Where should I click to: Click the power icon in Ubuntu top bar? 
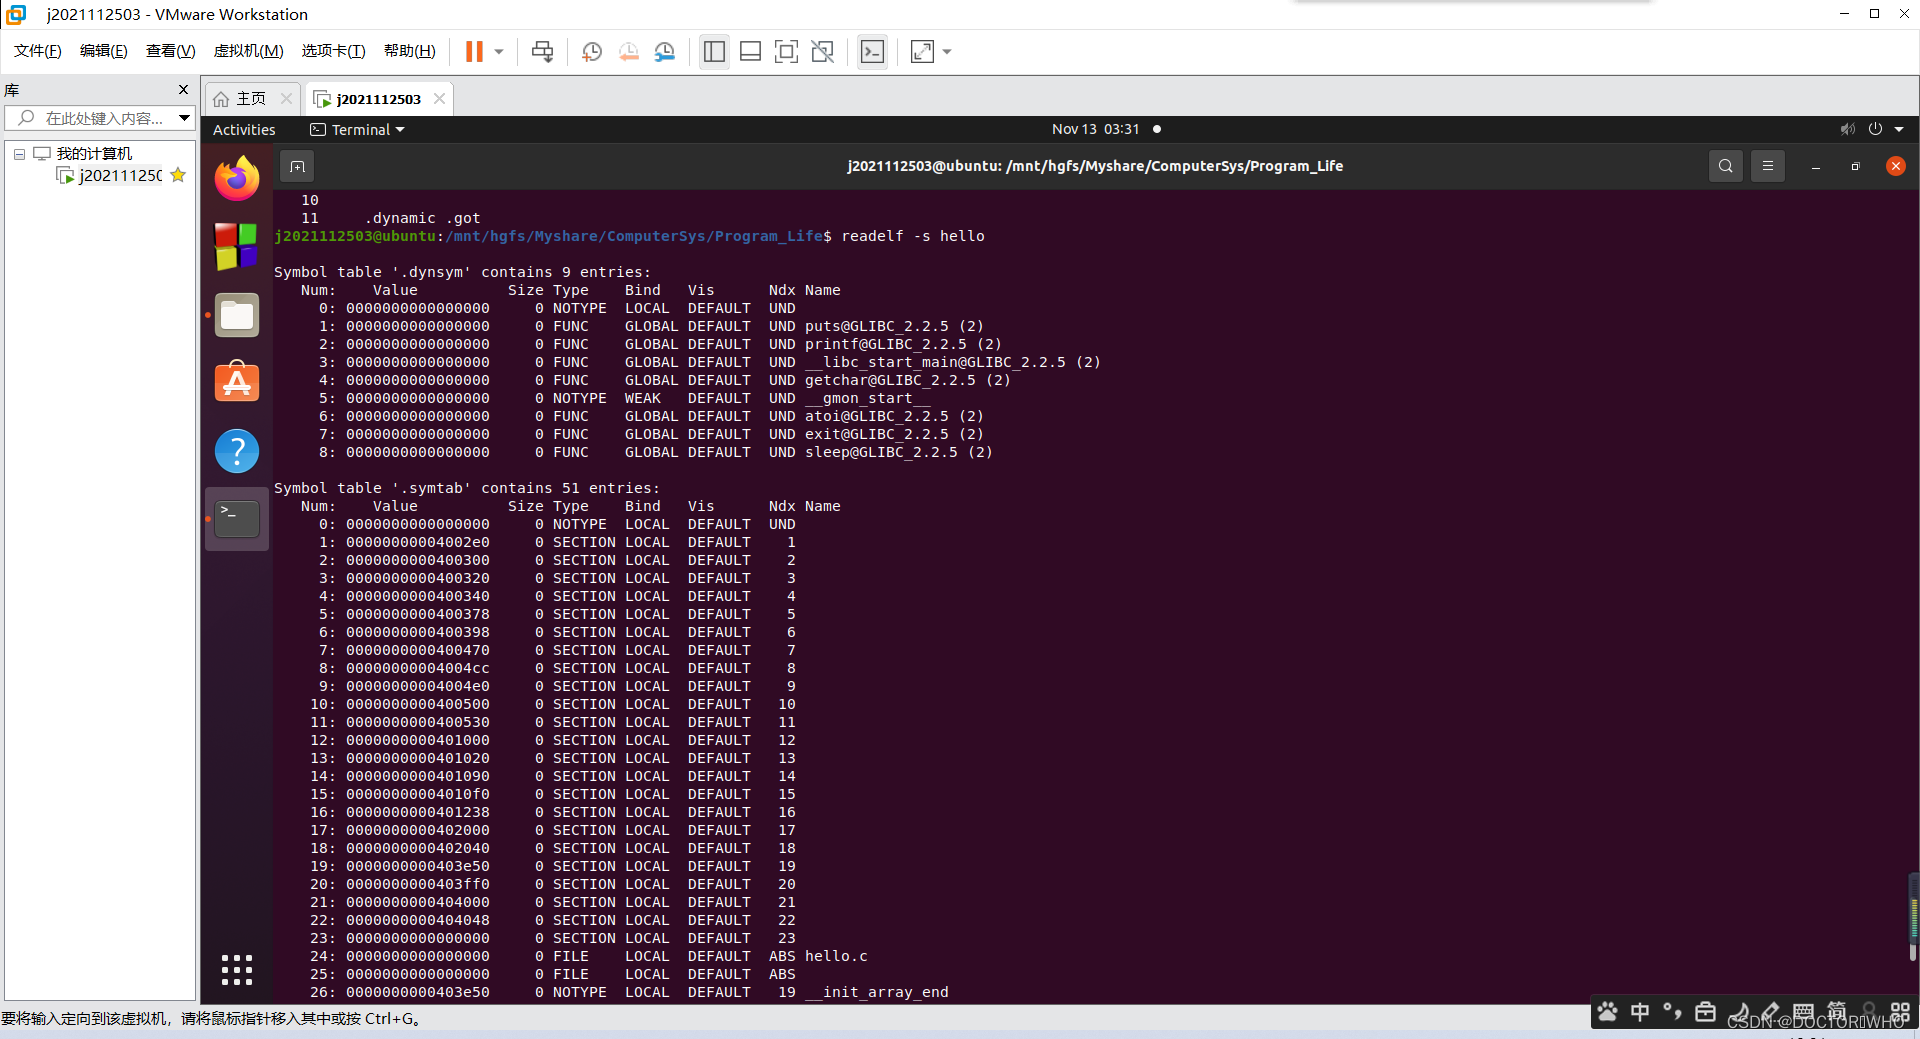pyautogui.click(x=1875, y=129)
